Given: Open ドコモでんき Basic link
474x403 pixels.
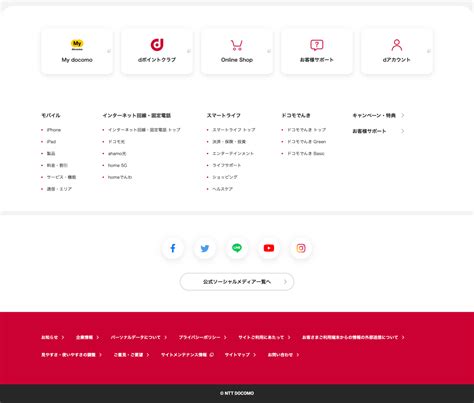Looking at the screenshot, I should tap(306, 153).
